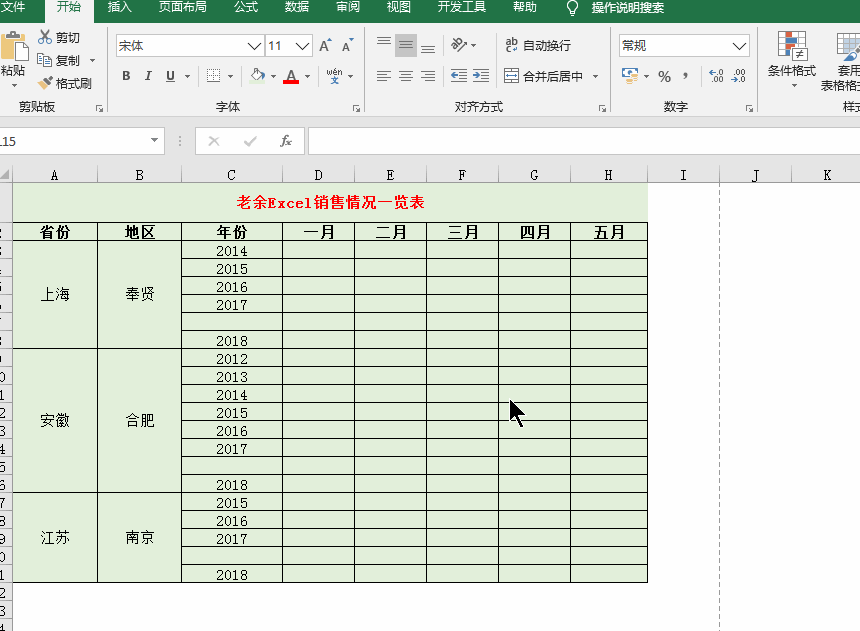The image size is (860, 631).
Task: Open the font size dropdown 11
Action: [x=303, y=46]
